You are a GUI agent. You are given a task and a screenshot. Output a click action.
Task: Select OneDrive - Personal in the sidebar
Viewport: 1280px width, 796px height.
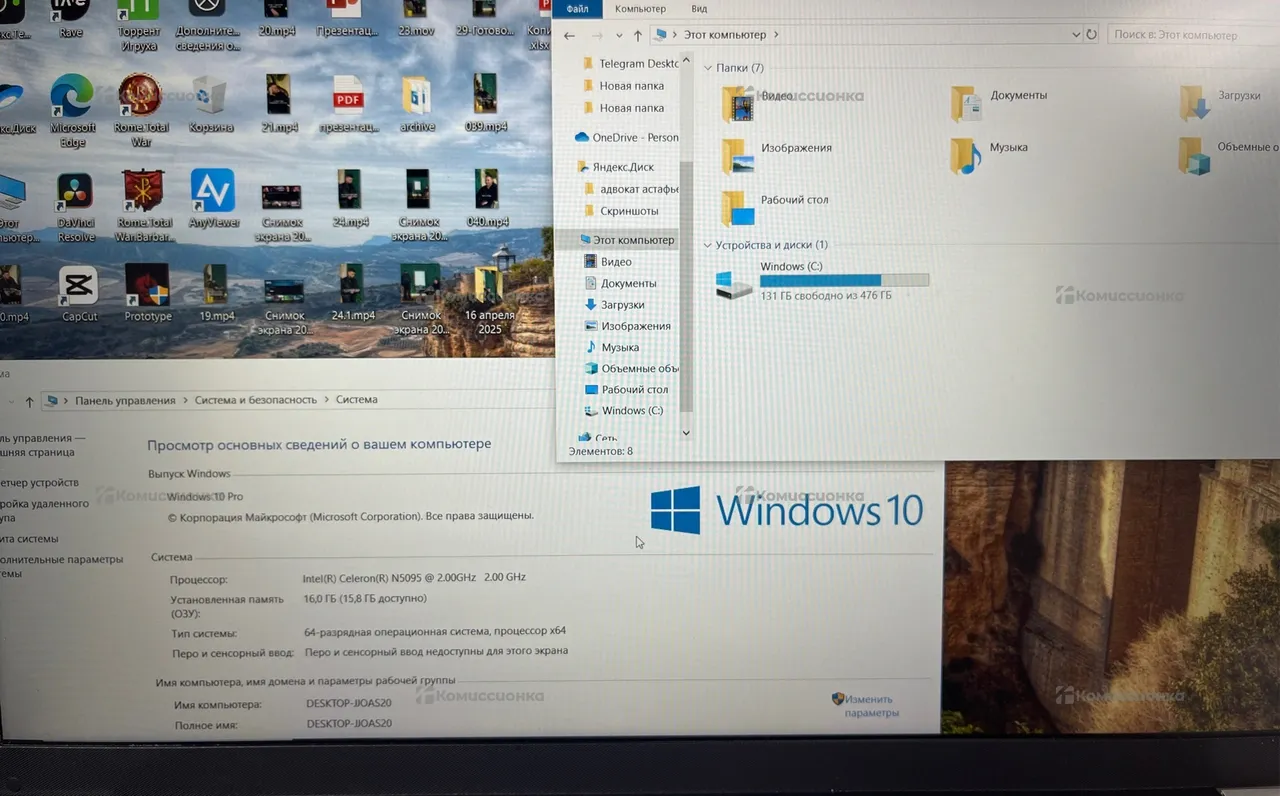(x=626, y=137)
